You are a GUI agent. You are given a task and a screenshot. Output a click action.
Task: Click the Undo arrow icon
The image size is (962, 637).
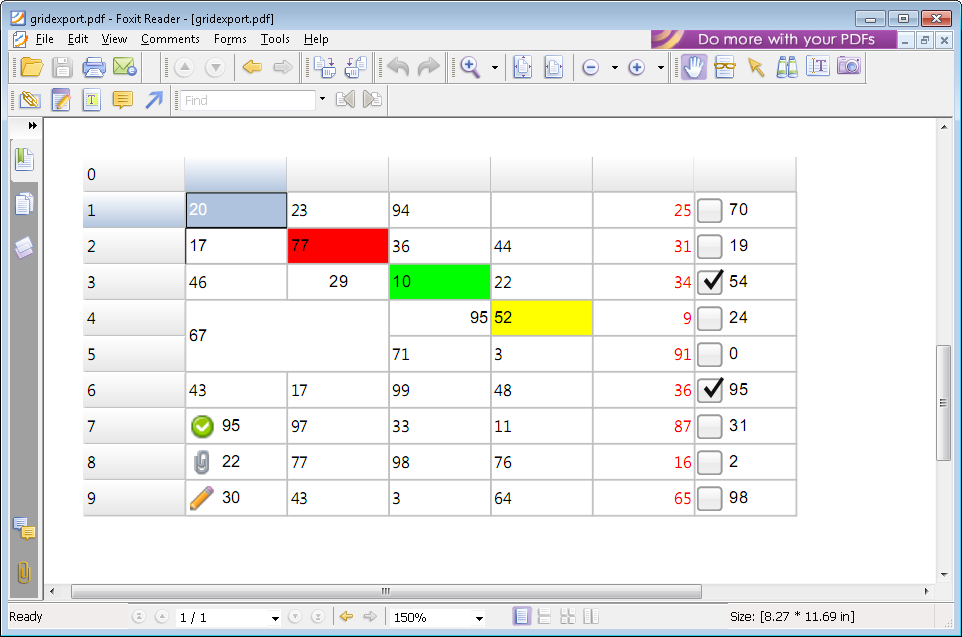[398, 67]
